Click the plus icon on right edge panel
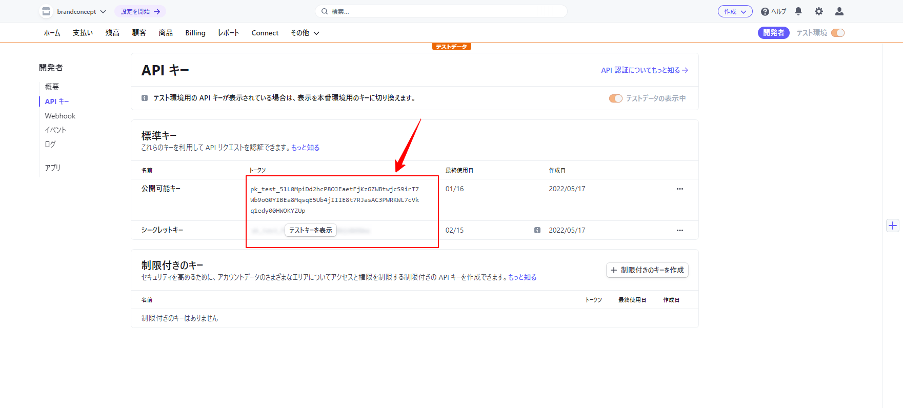Viewport: 904px width, 408px height. click(x=892, y=226)
